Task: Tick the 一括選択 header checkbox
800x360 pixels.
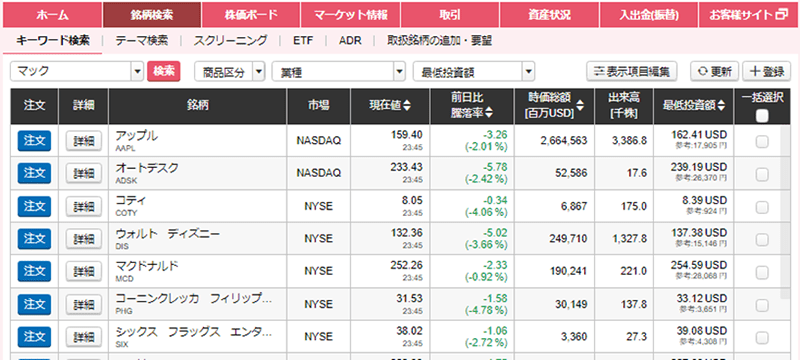Action: (x=762, y=117)
